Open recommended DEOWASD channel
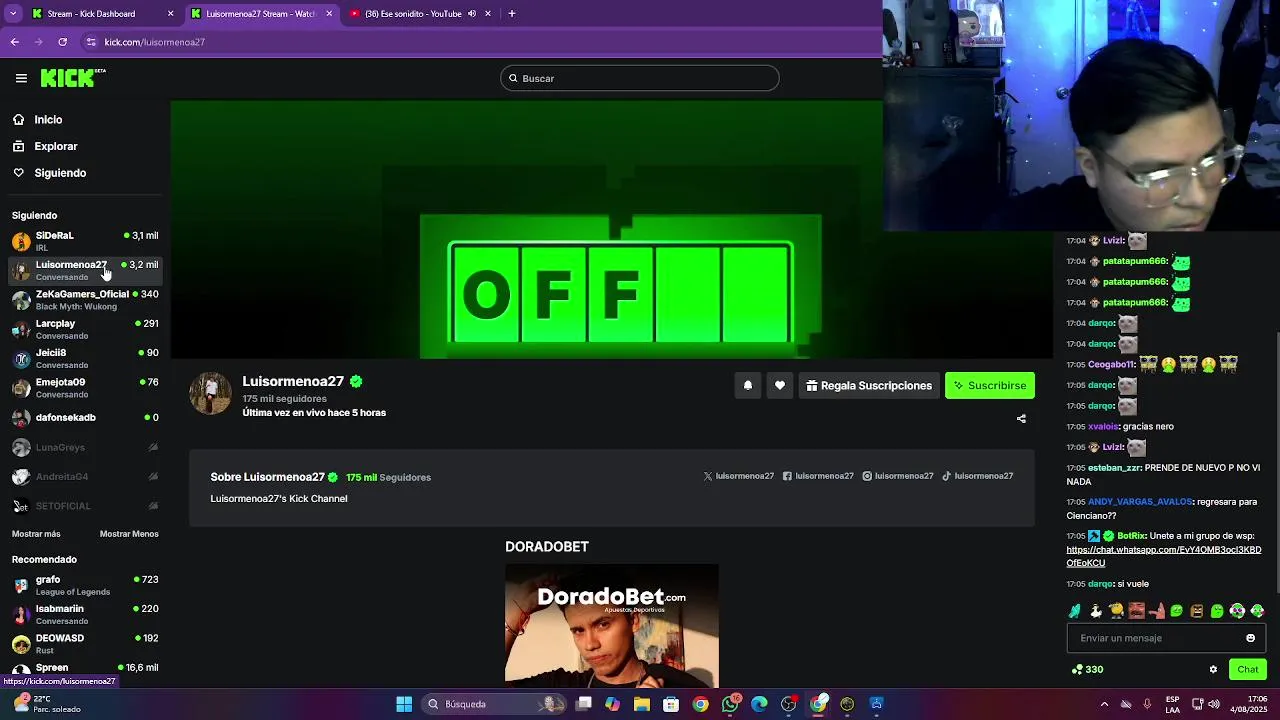 (85, 644)
